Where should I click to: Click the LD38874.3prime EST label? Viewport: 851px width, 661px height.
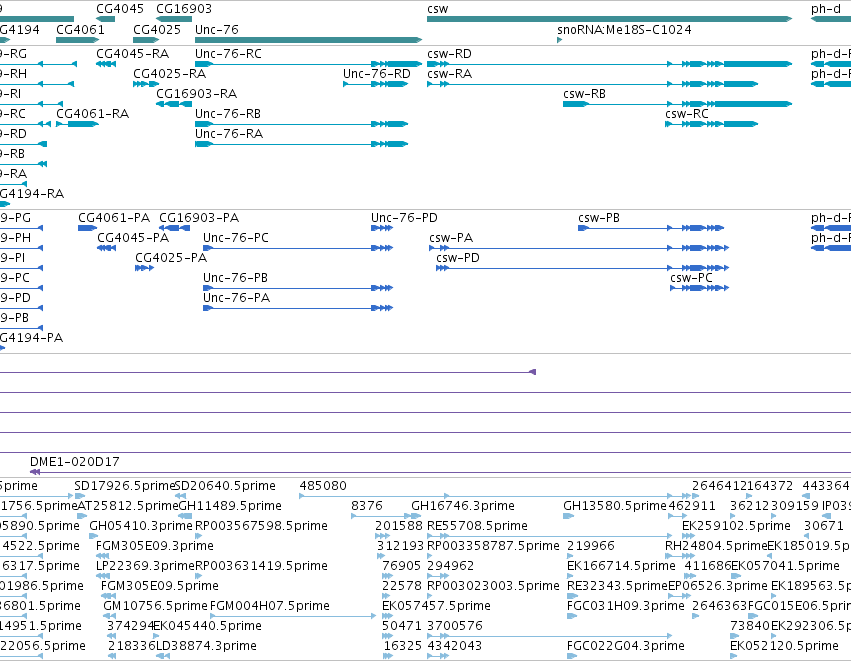tap(206, 646)
